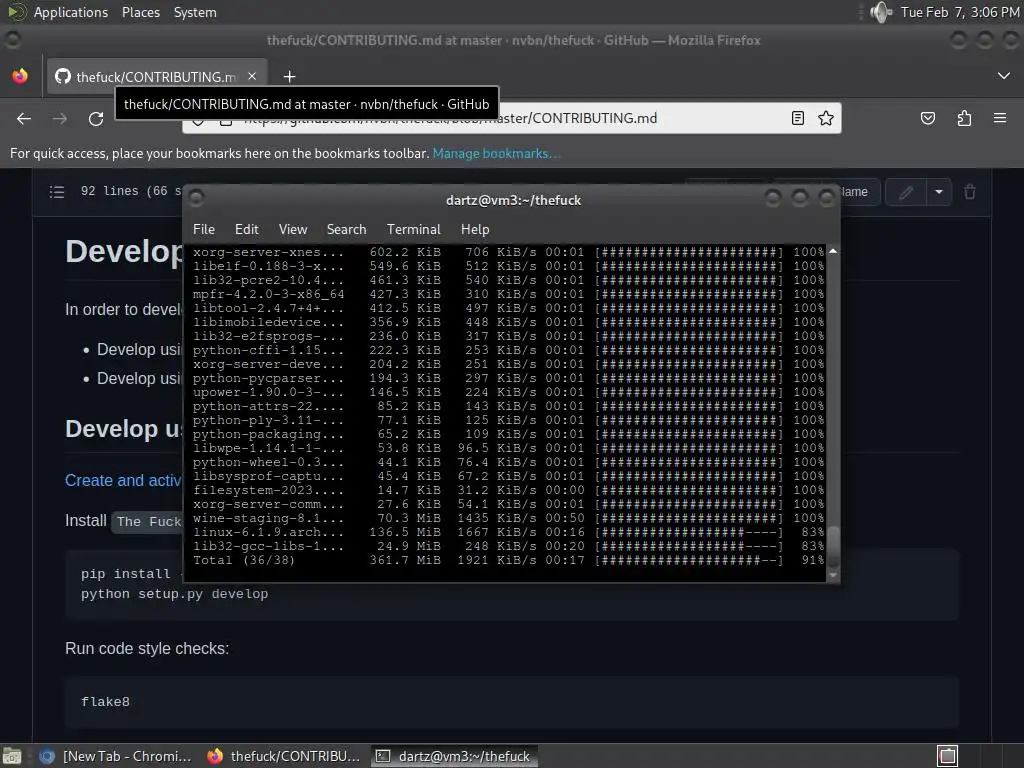1024x768 pixels.
Task: Open Firefox hamburger application menu
Action: 1000,118
